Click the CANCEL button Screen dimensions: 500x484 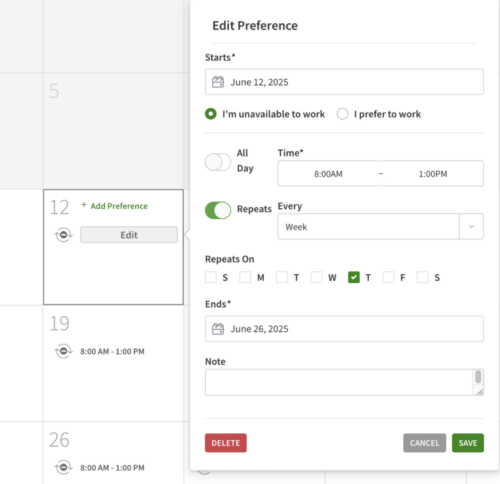point(424,443)
